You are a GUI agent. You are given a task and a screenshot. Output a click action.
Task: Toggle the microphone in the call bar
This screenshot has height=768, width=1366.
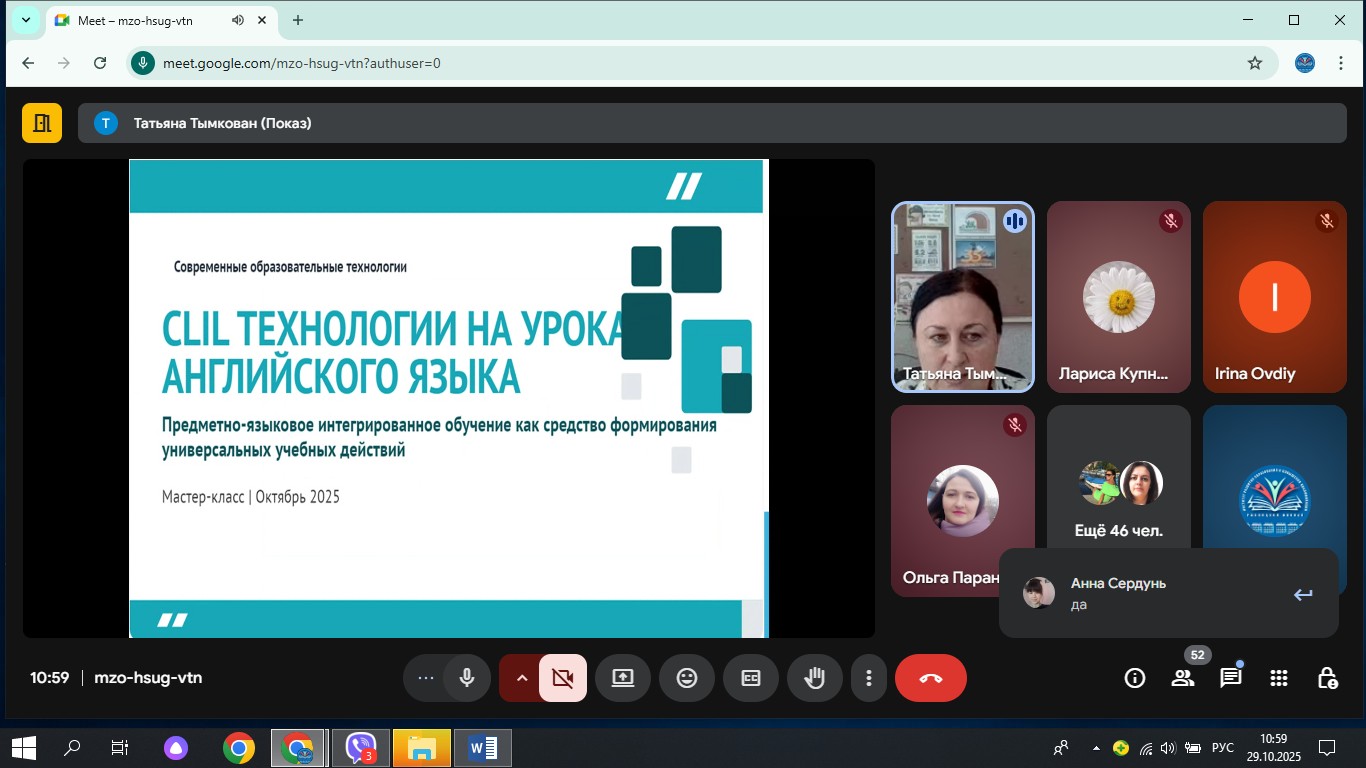pos(466,678)
